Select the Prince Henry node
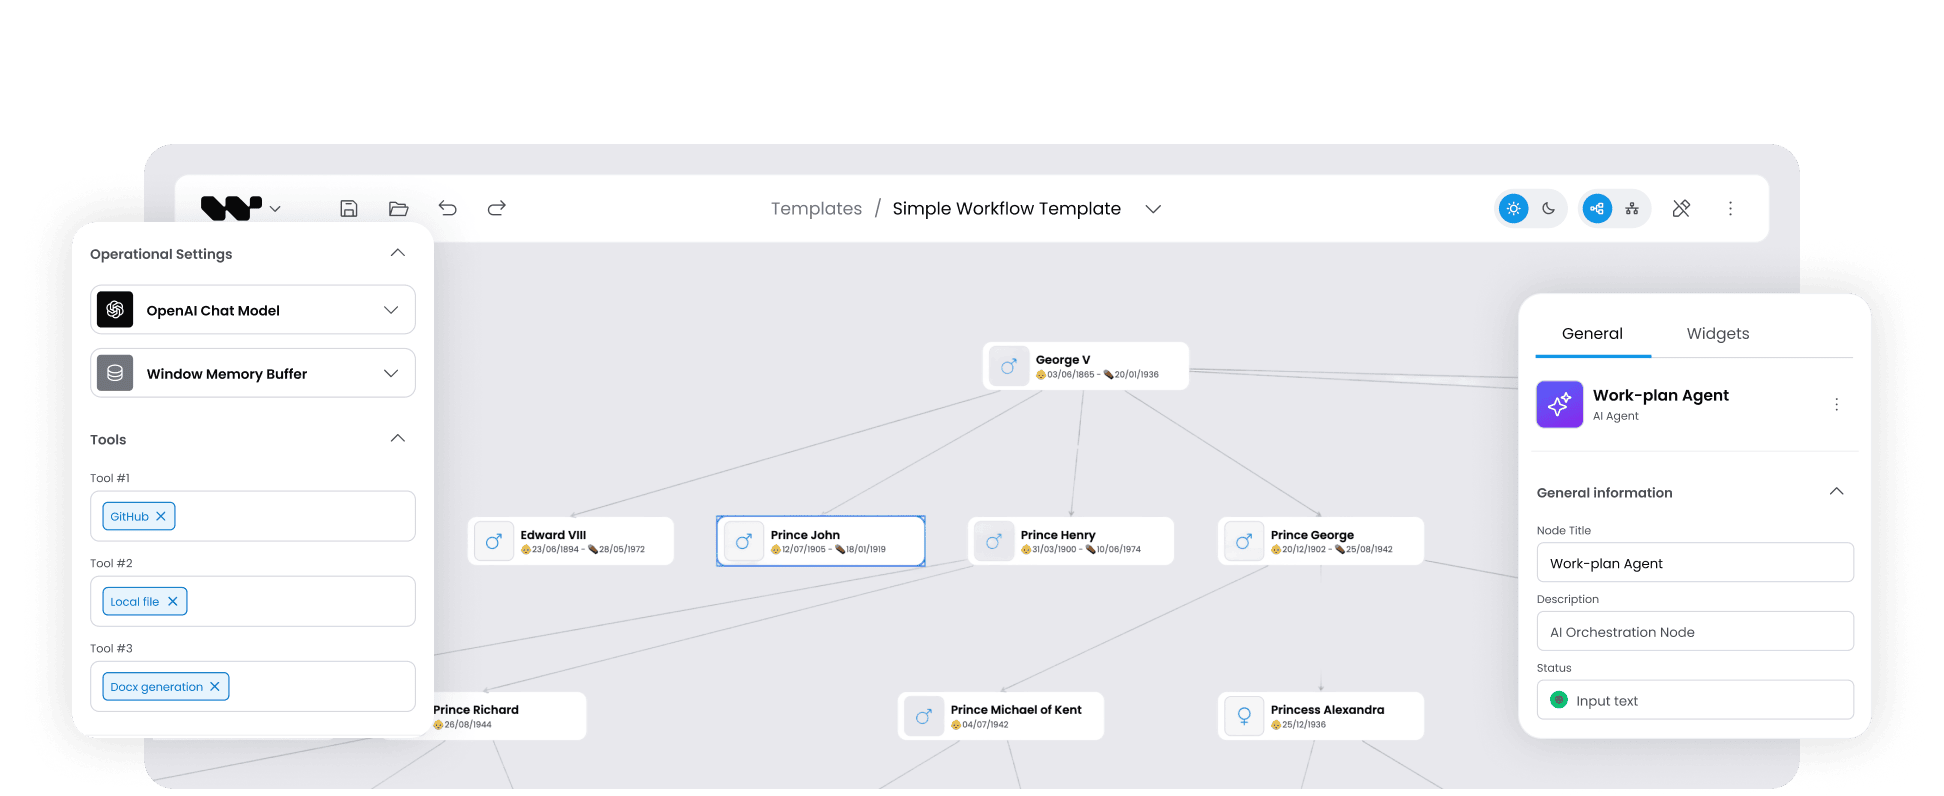 [x=1071, y=541]
